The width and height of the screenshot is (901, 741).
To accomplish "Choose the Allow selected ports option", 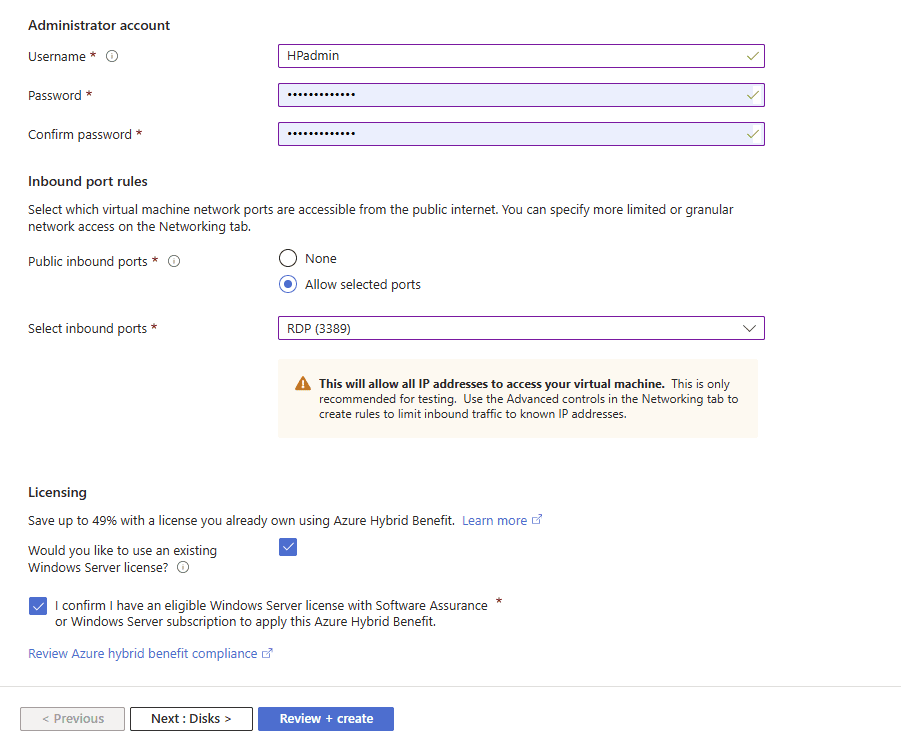I will [288, 284].
